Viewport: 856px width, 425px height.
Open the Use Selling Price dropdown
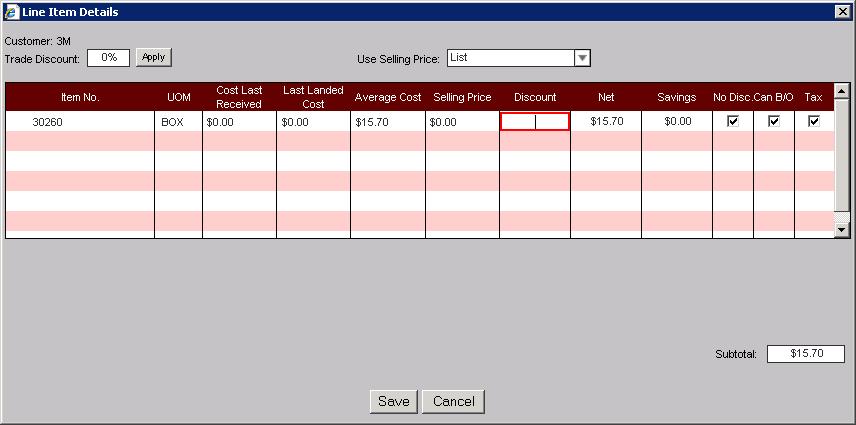(582, 58)
